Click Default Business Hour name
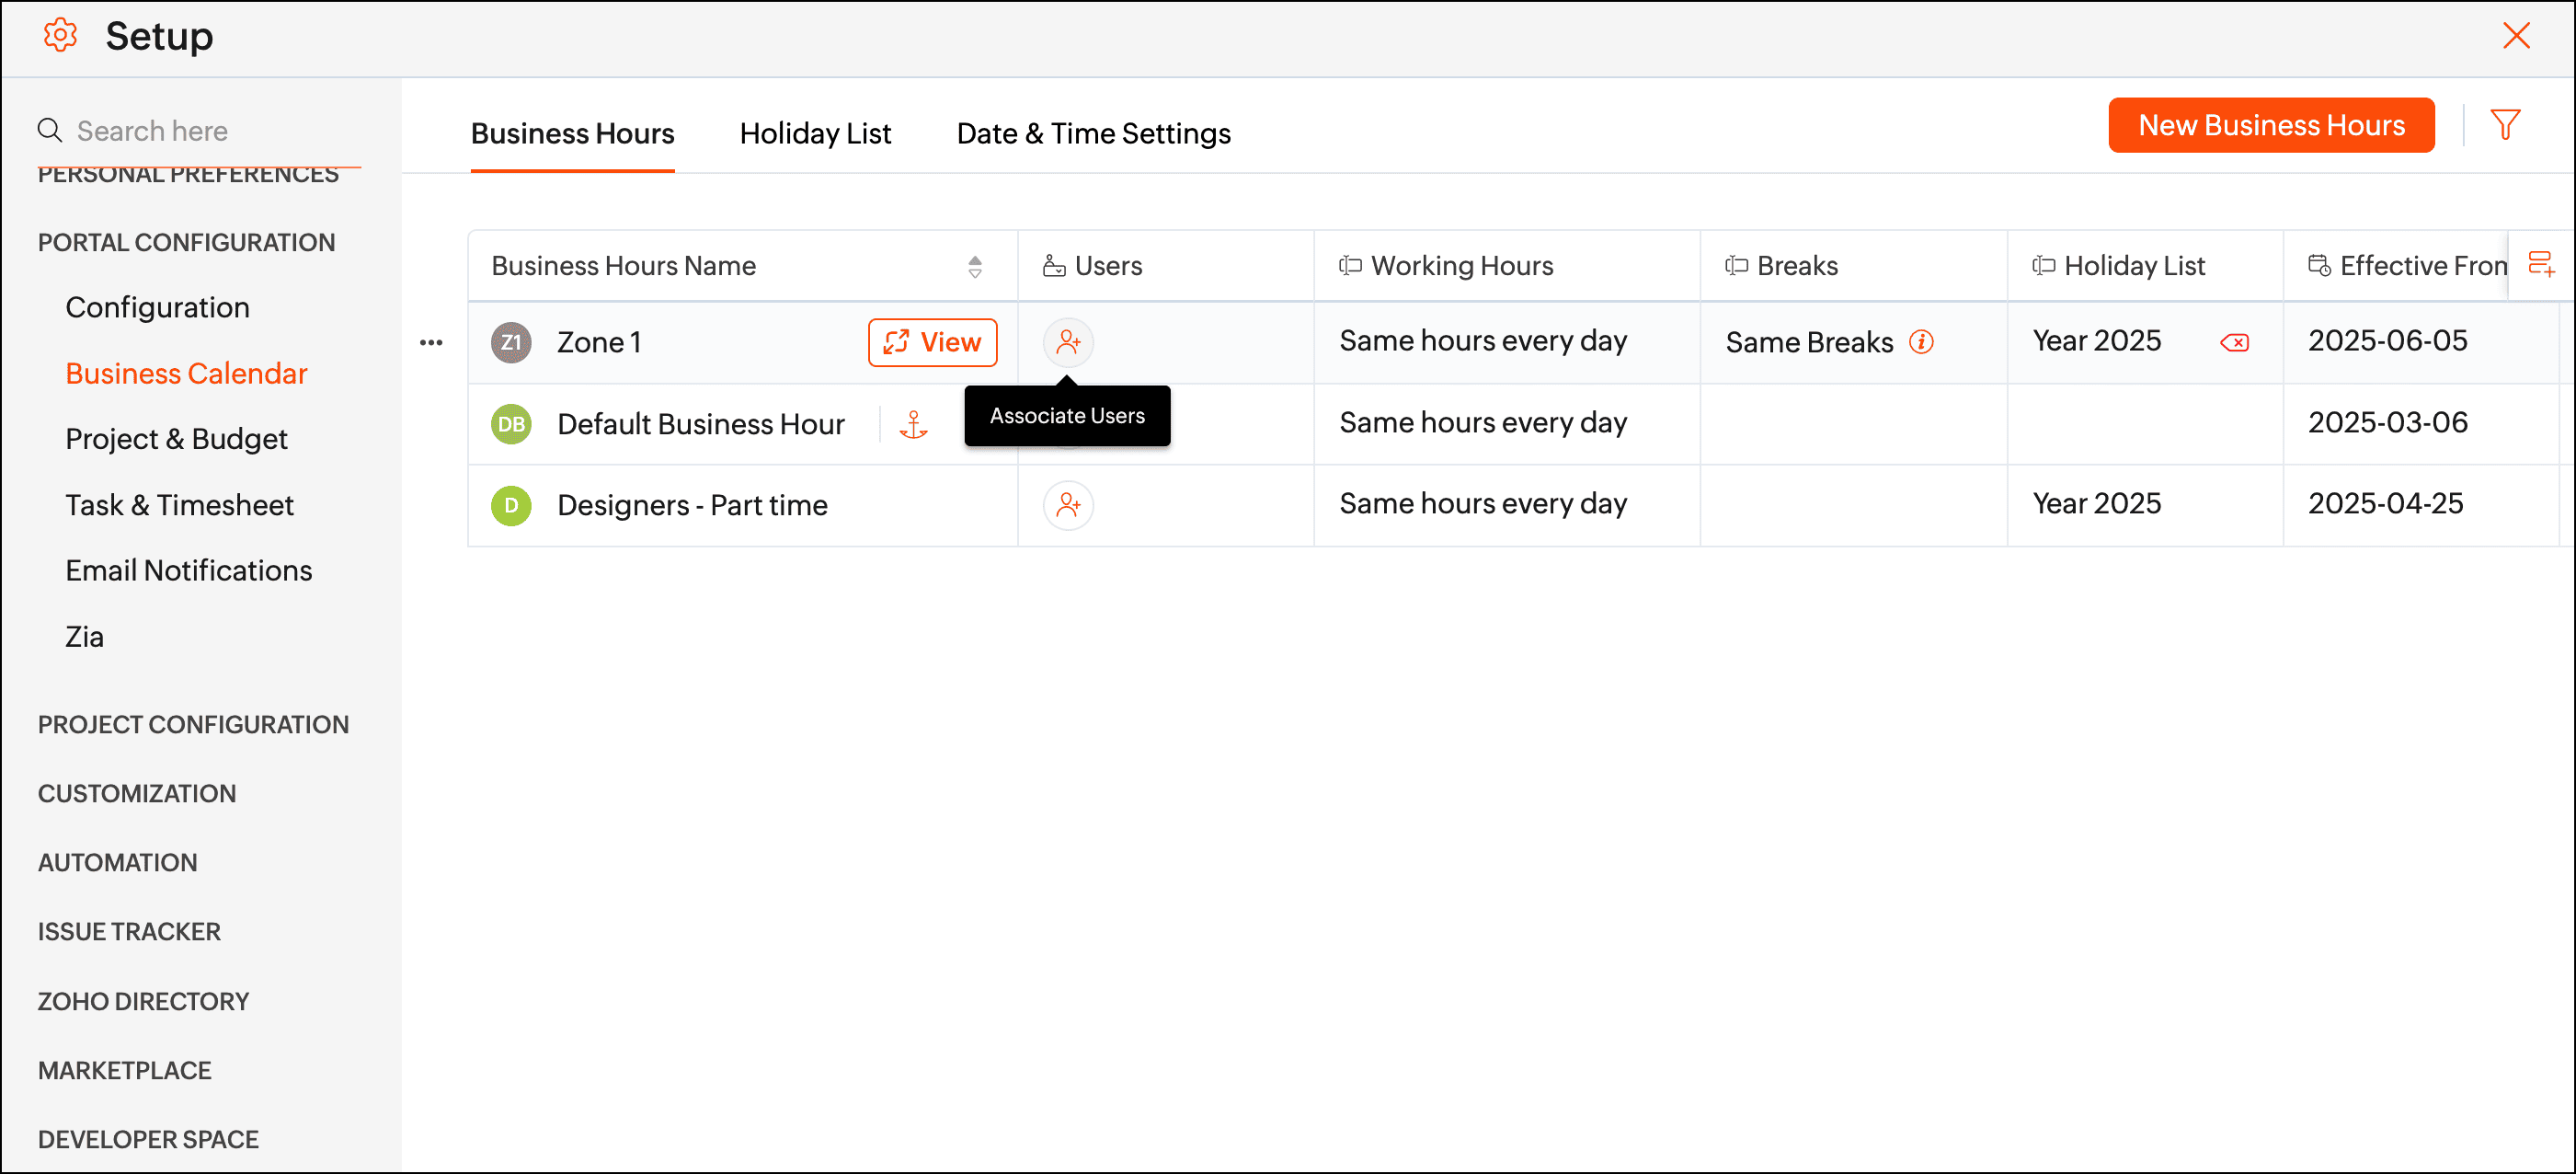The image size is (2576, 1174). tap(700, 424)
